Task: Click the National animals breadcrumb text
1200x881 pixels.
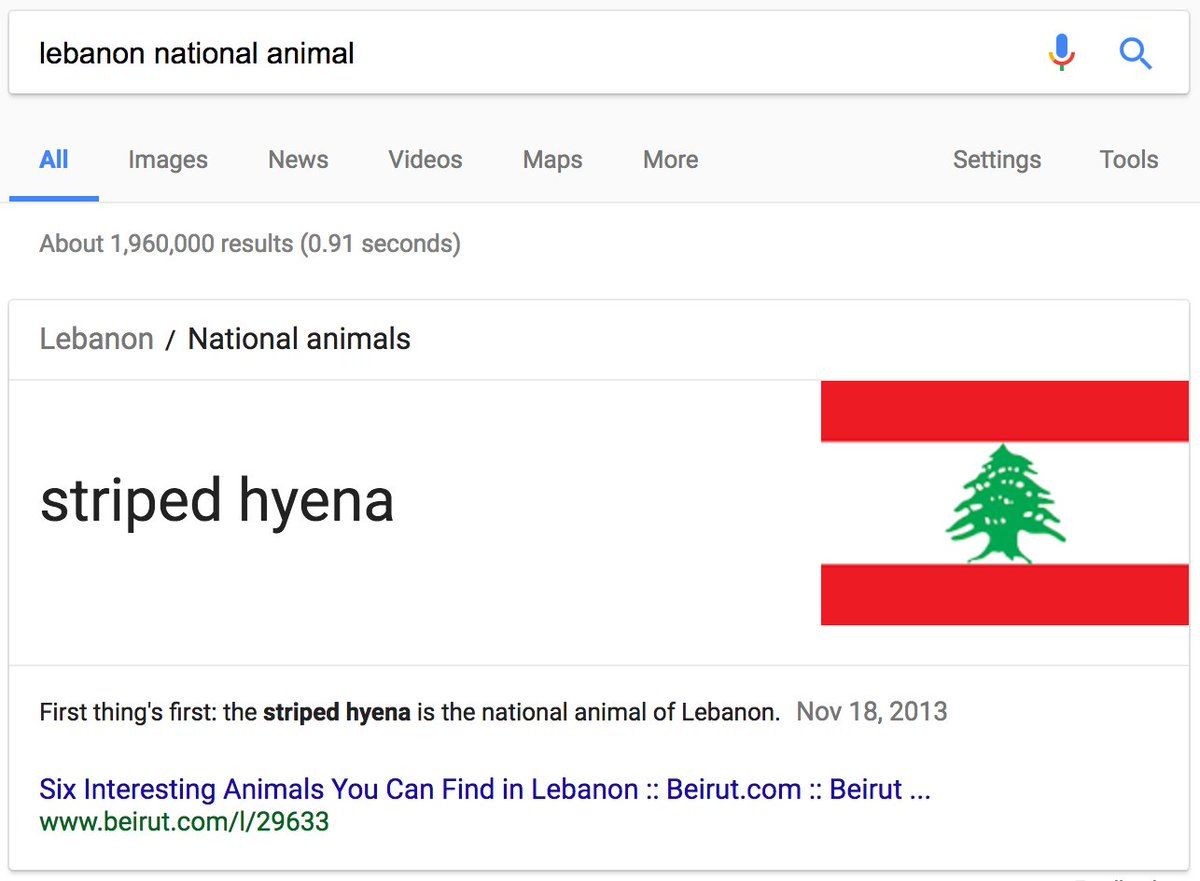Action: point(299,339)
